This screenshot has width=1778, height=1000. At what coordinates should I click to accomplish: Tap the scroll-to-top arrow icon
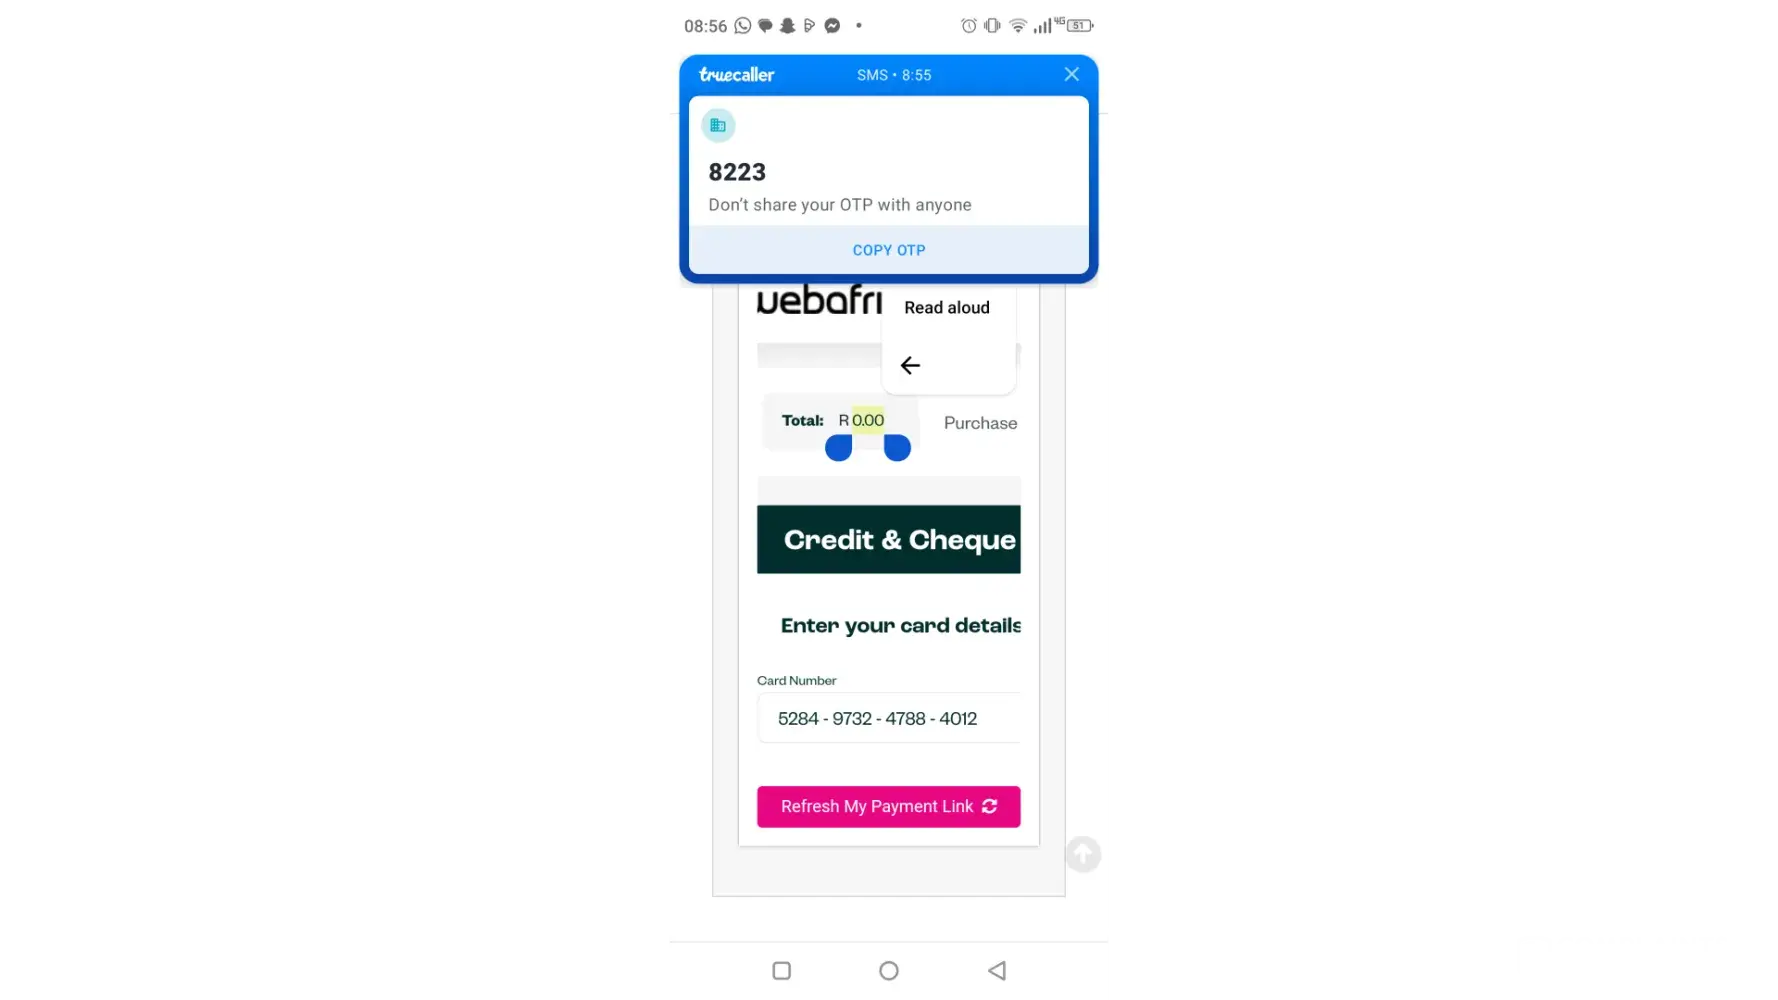[1082, 855]
